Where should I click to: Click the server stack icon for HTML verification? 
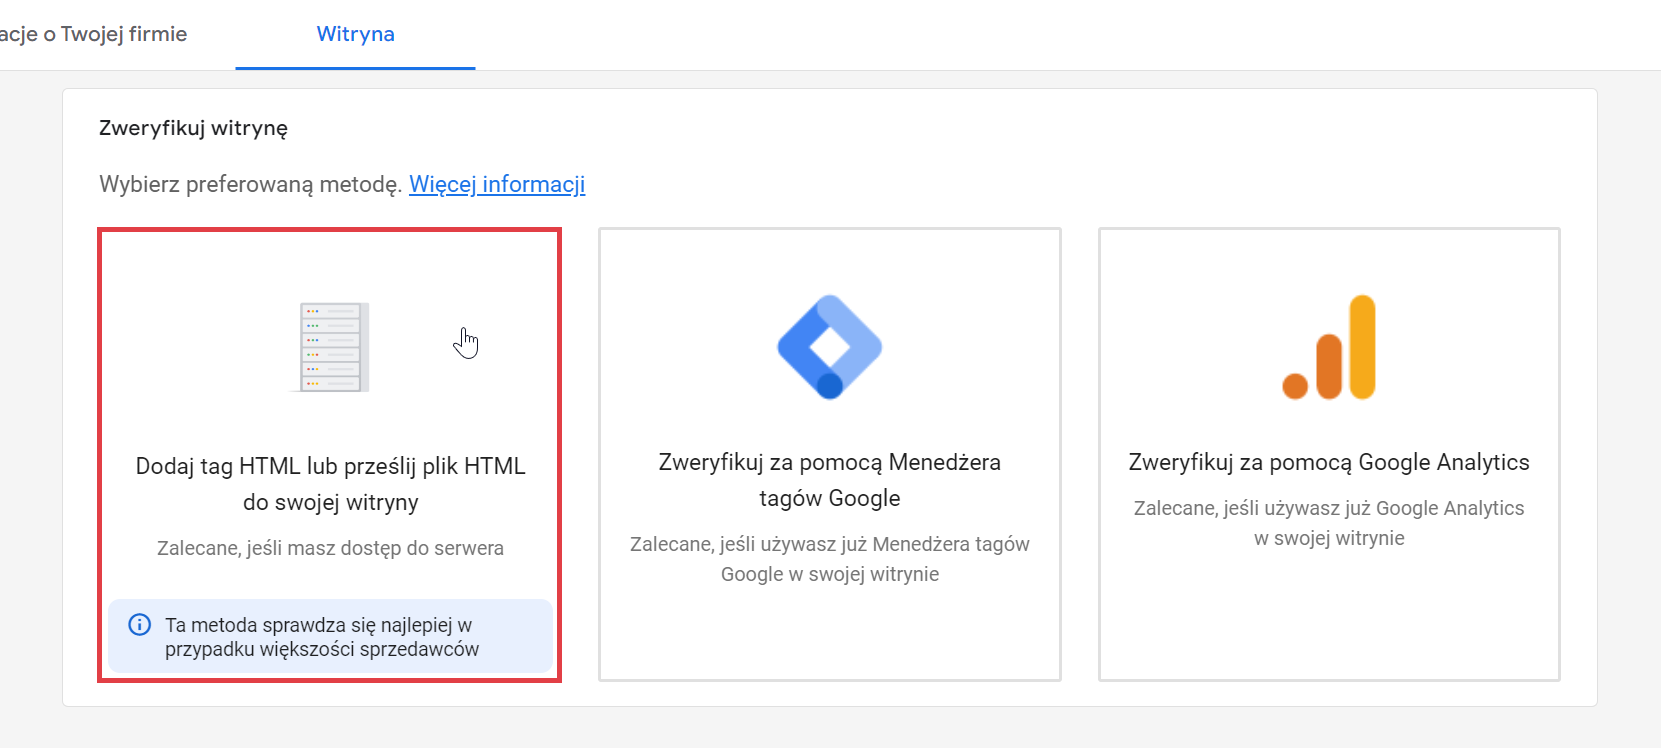(x=332, y=347)
